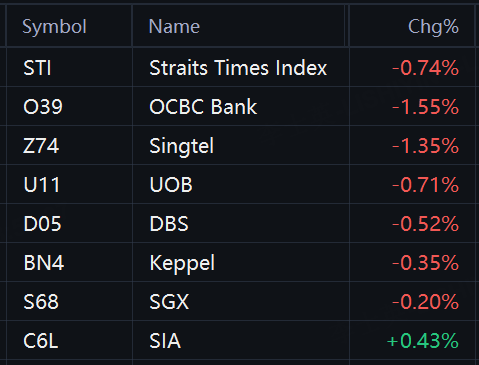Viewport: 479px width, 365px height.
Task: Sort by the Name column header
Action: [174, 27]
